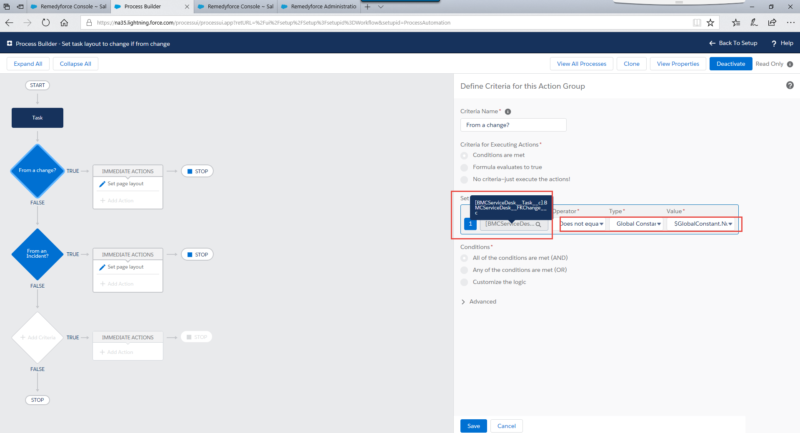
Task: Click the Criteria Name text field
Action: (x=513, y=125)
